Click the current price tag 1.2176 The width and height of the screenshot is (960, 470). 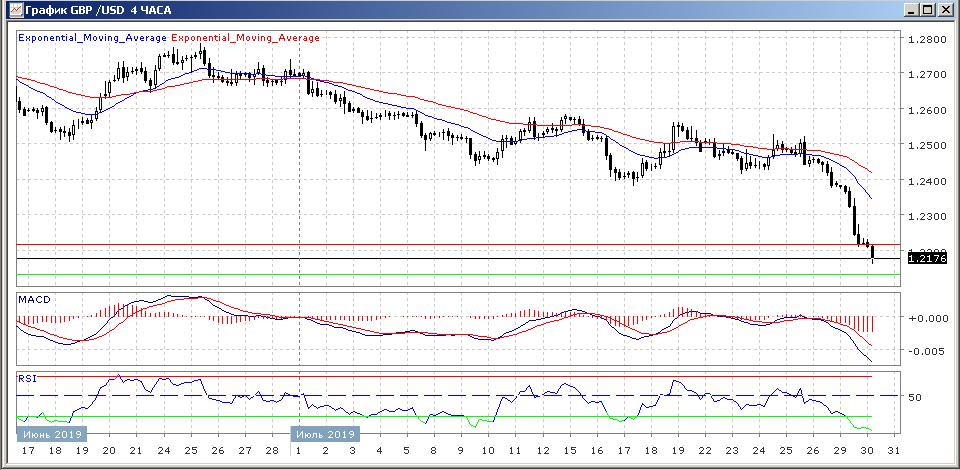[x=926, y=259]
